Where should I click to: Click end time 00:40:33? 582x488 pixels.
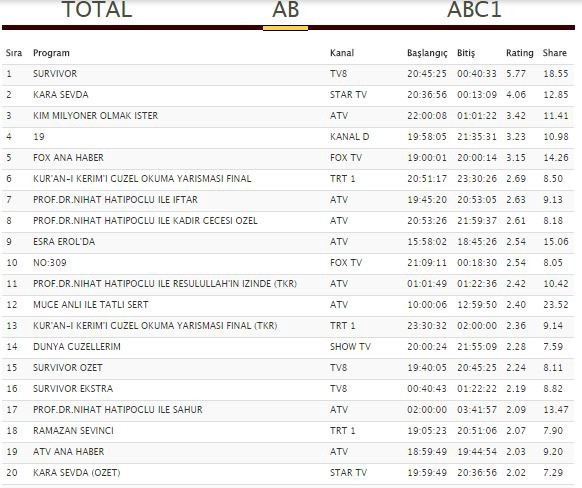pos(477,73)
